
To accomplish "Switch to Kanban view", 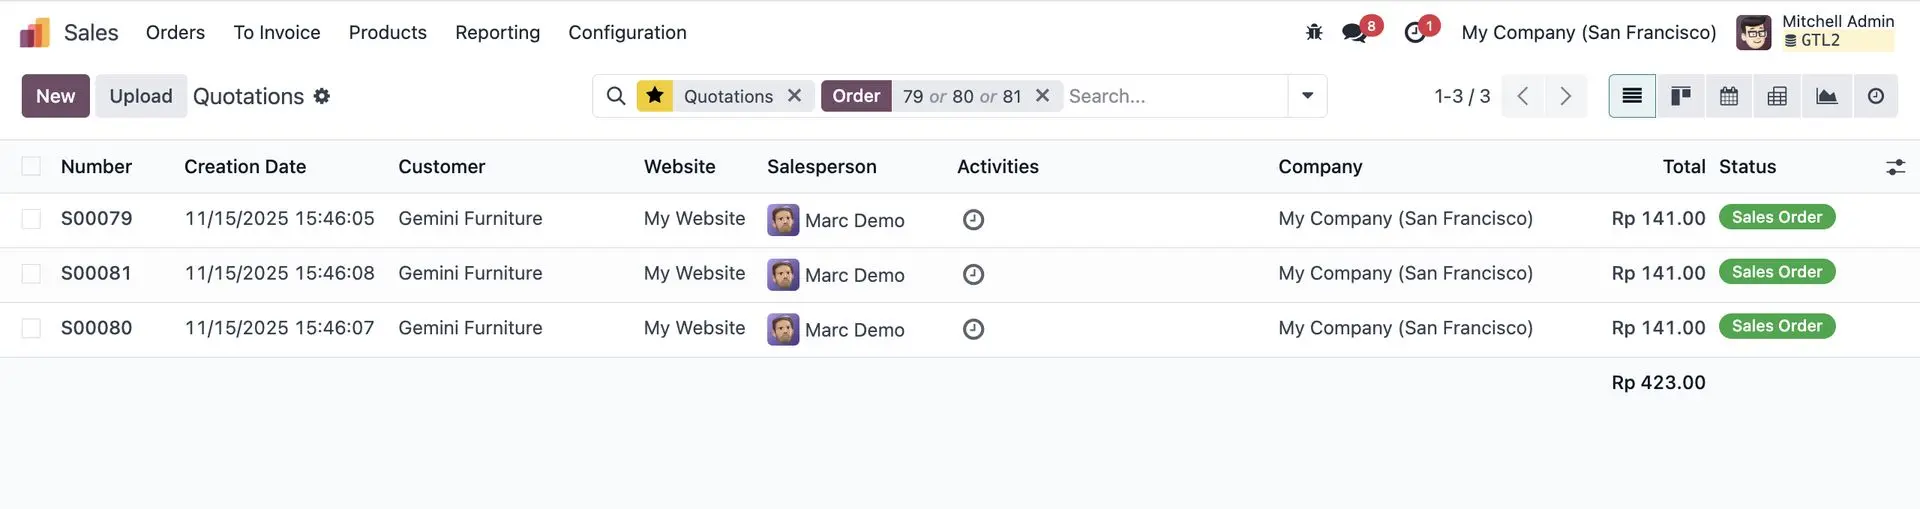I will tap(1681, 96).
